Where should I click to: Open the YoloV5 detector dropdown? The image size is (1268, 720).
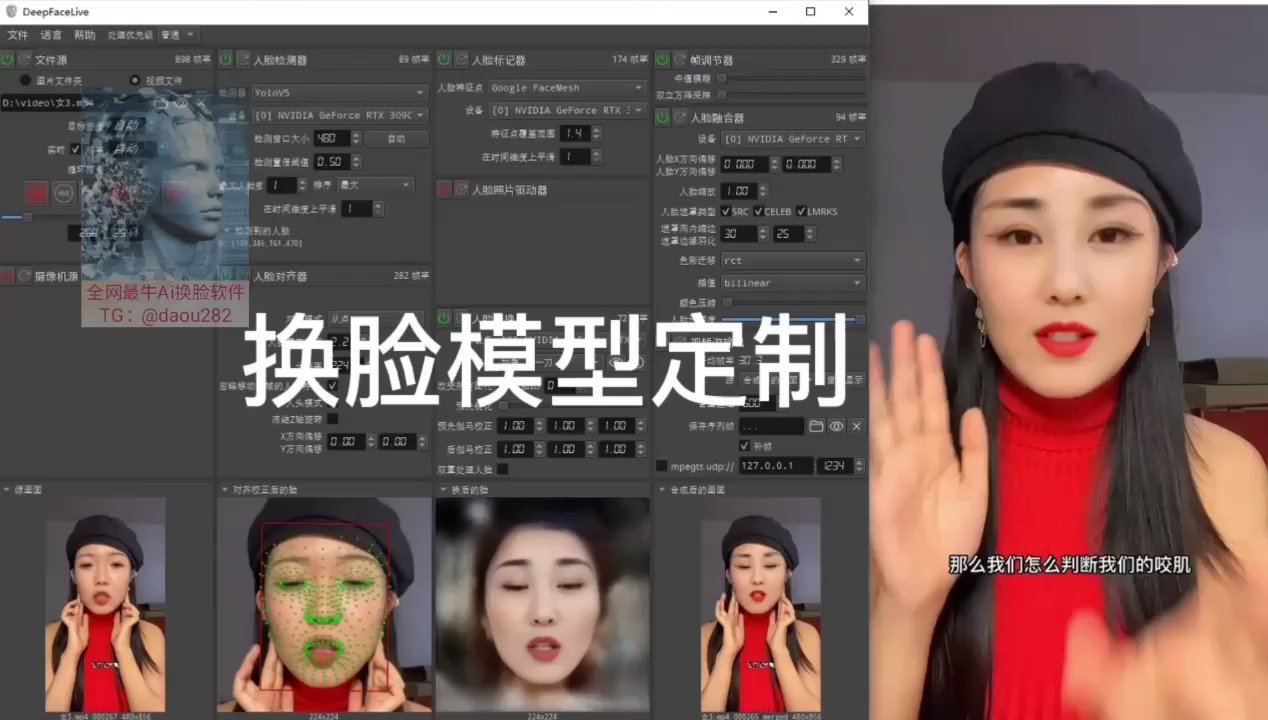pos(339,92)
